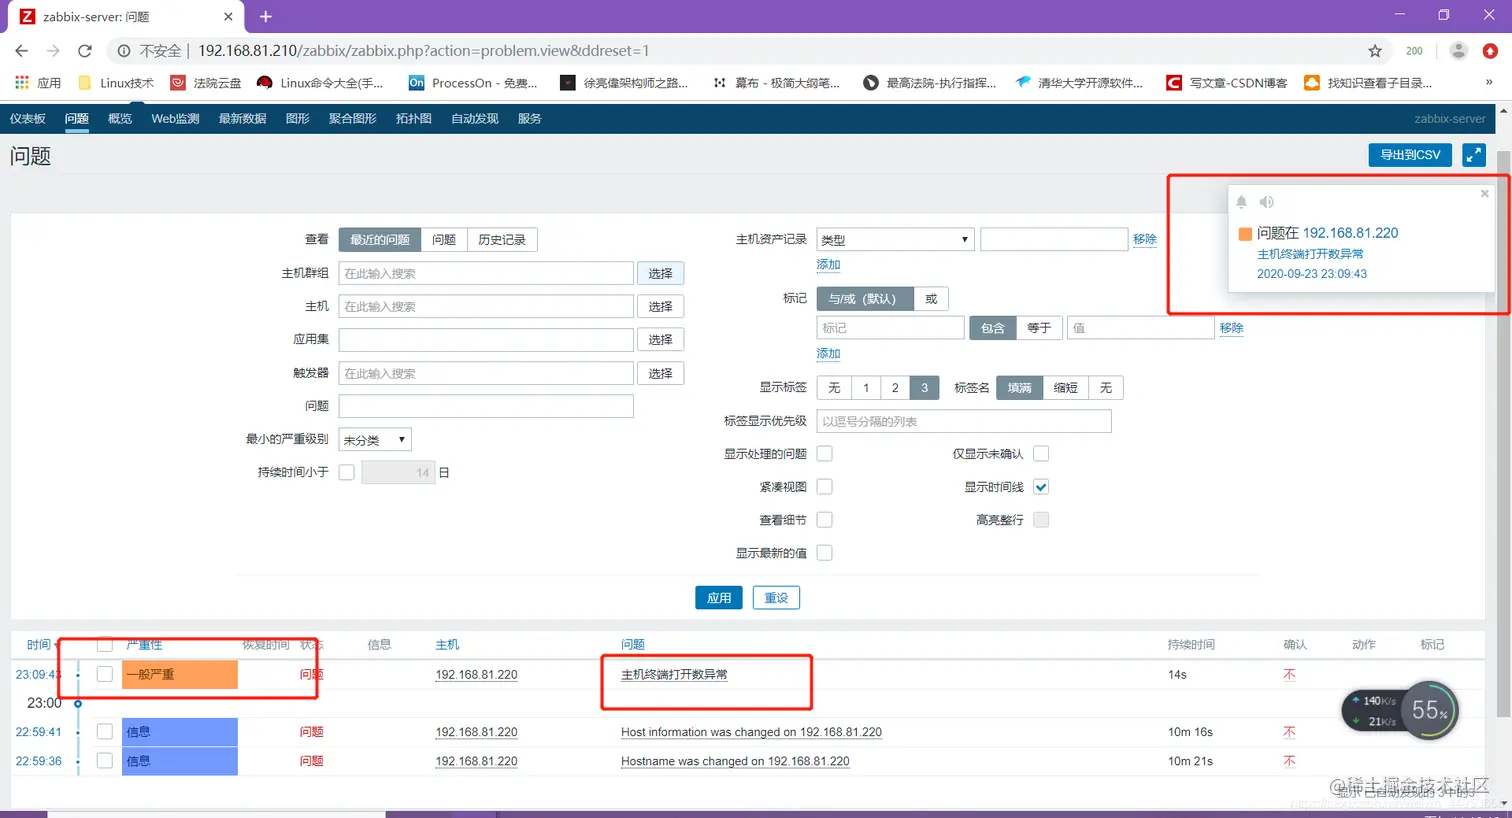
Task: Open the browser profile avatar icon
Action: coord(1459,51)
